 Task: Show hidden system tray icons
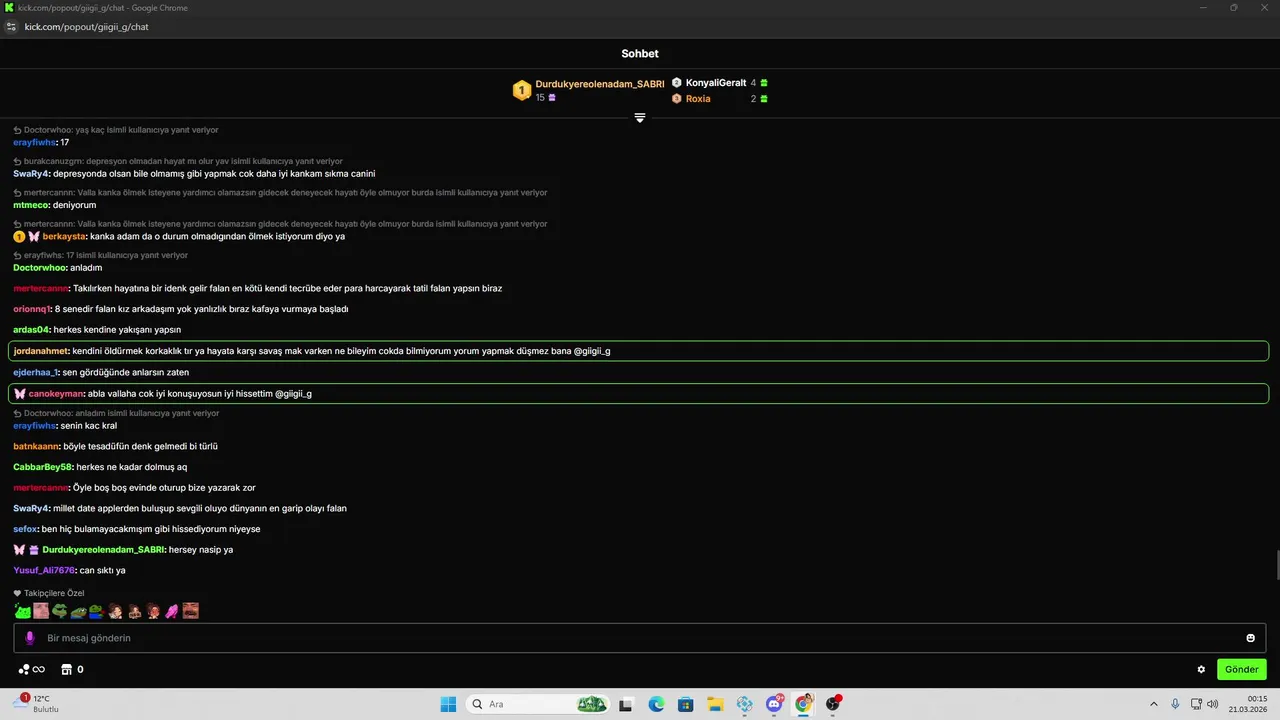click(1153, 704)
